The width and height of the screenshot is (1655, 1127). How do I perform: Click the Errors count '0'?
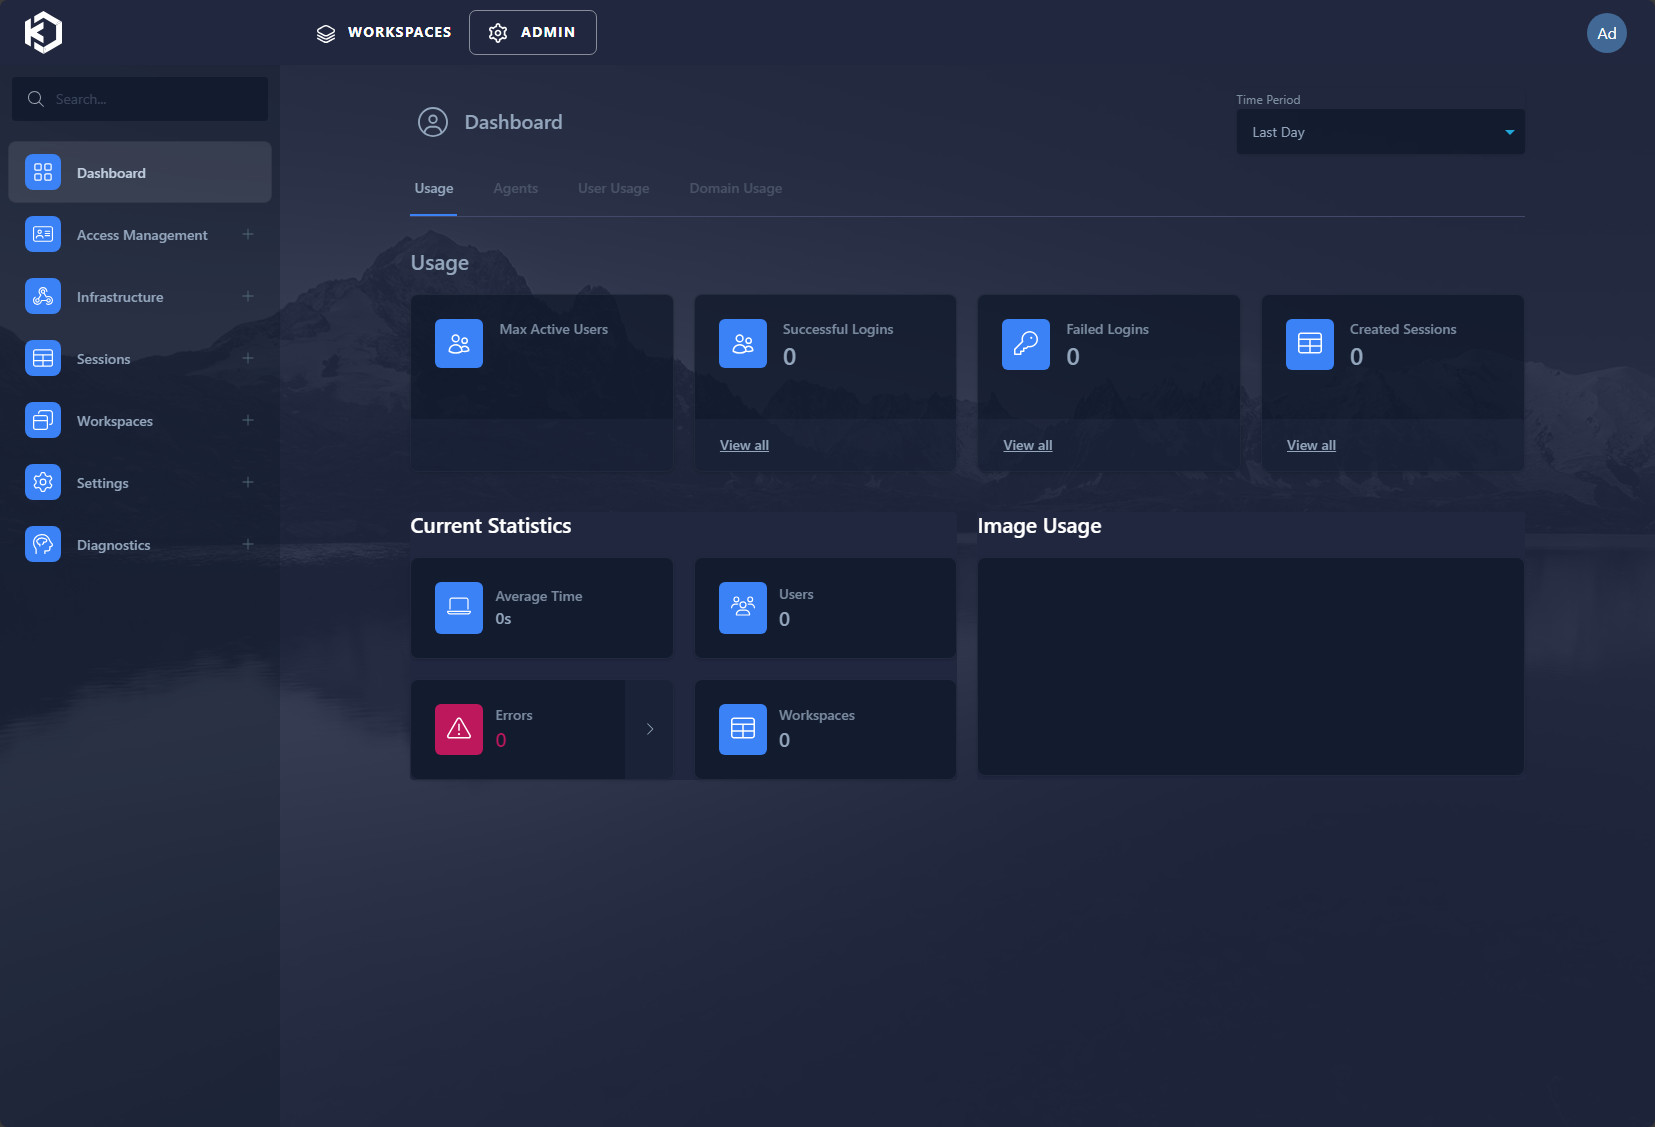click(x=501, y=740)
